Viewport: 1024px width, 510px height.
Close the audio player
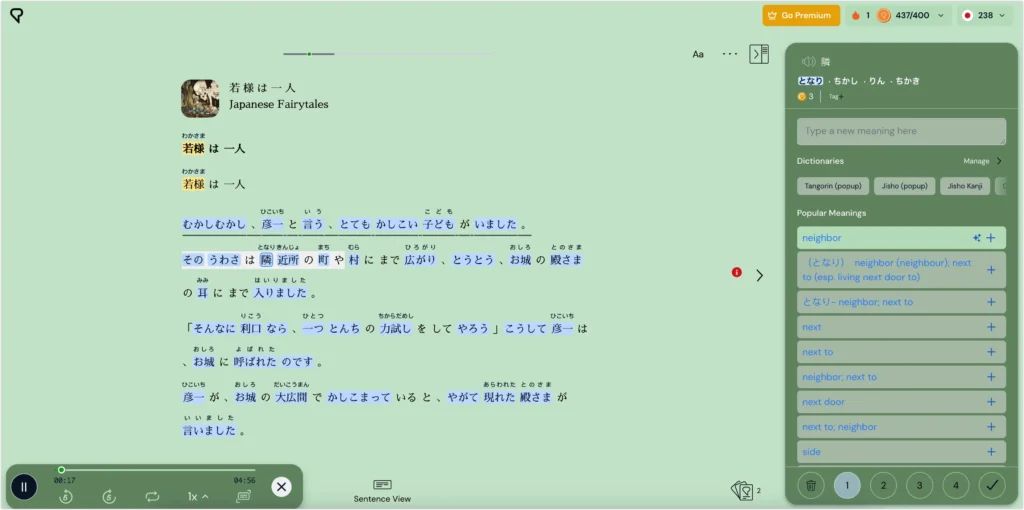[x=281, y=486]
